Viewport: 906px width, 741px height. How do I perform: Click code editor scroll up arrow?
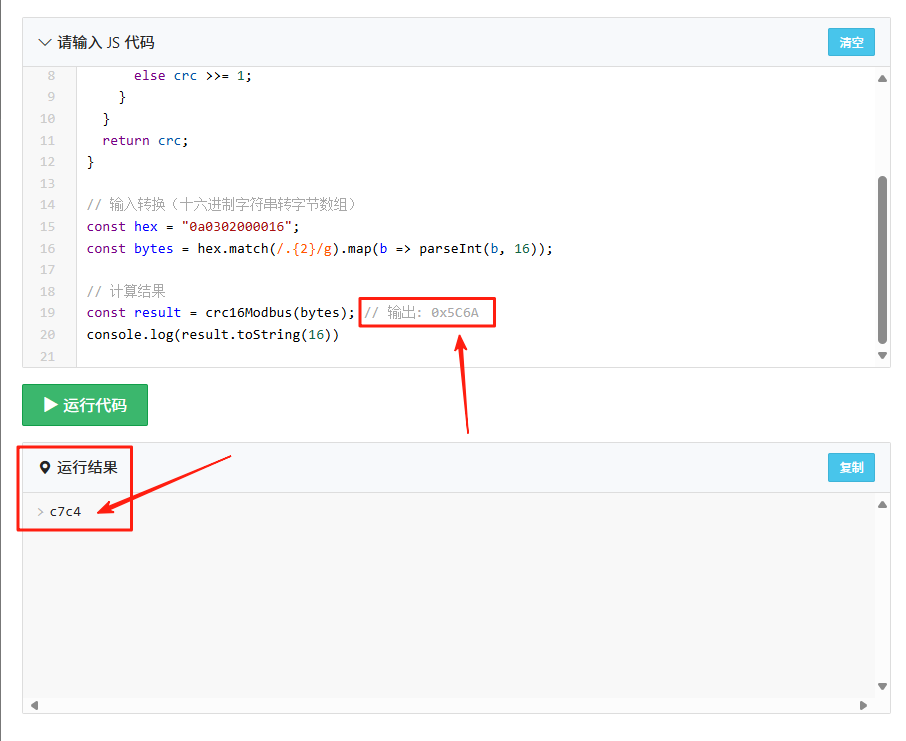coord(882,78)
